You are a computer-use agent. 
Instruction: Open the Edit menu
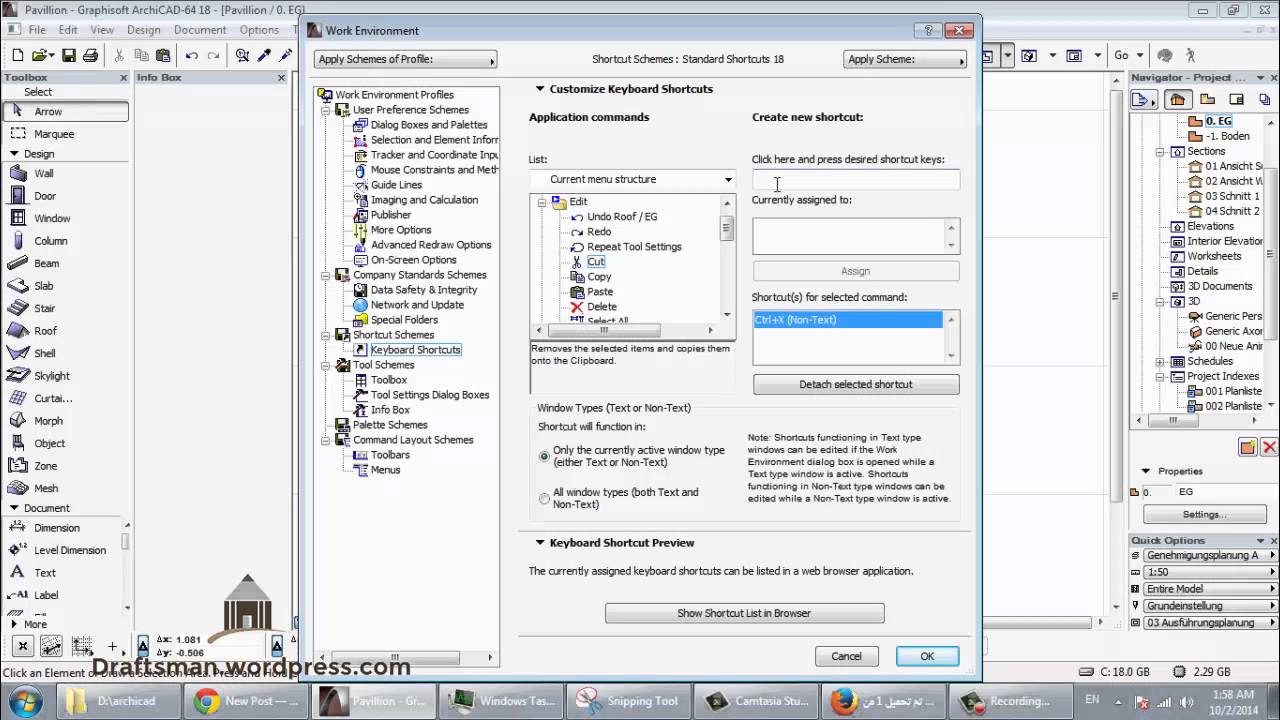tap(68, 30)
